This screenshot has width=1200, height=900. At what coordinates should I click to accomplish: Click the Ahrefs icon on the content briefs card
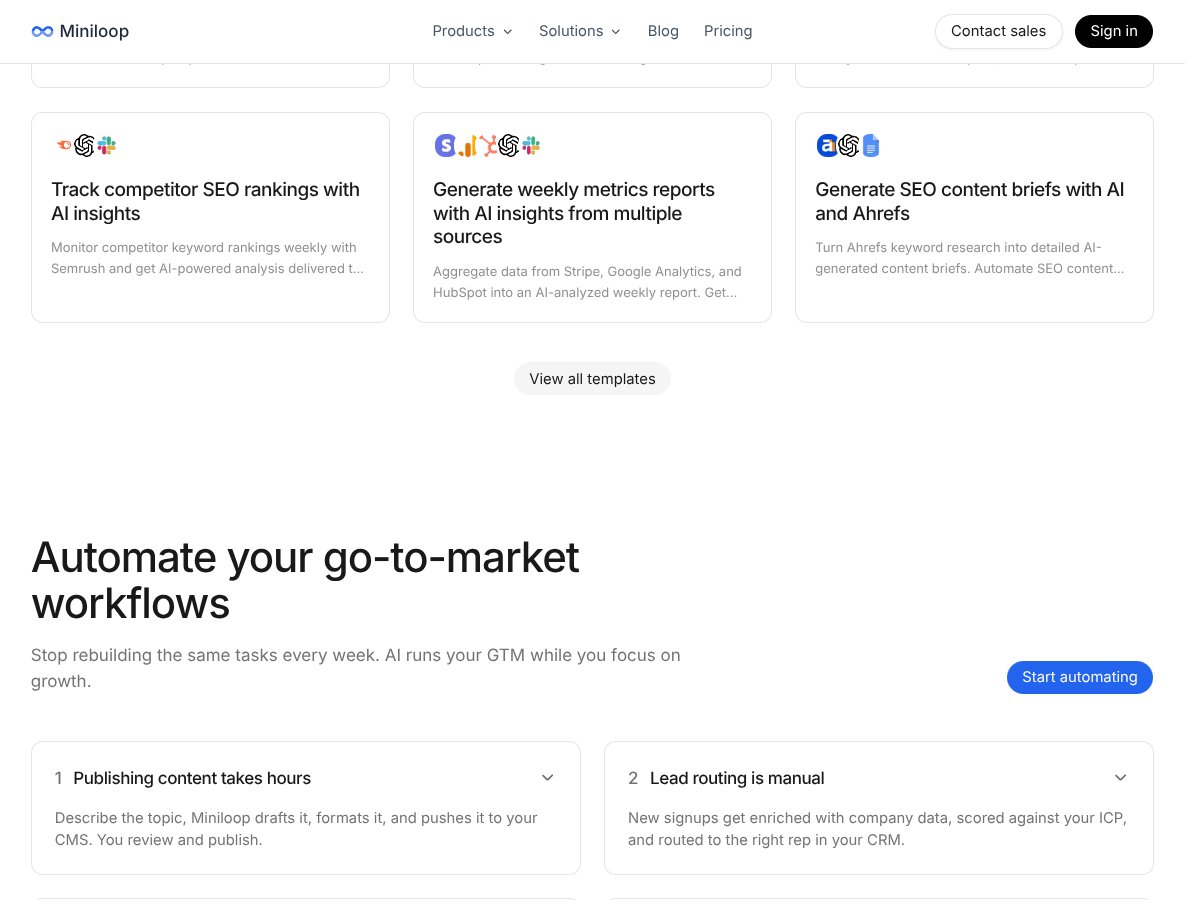(x=827, y=145)
